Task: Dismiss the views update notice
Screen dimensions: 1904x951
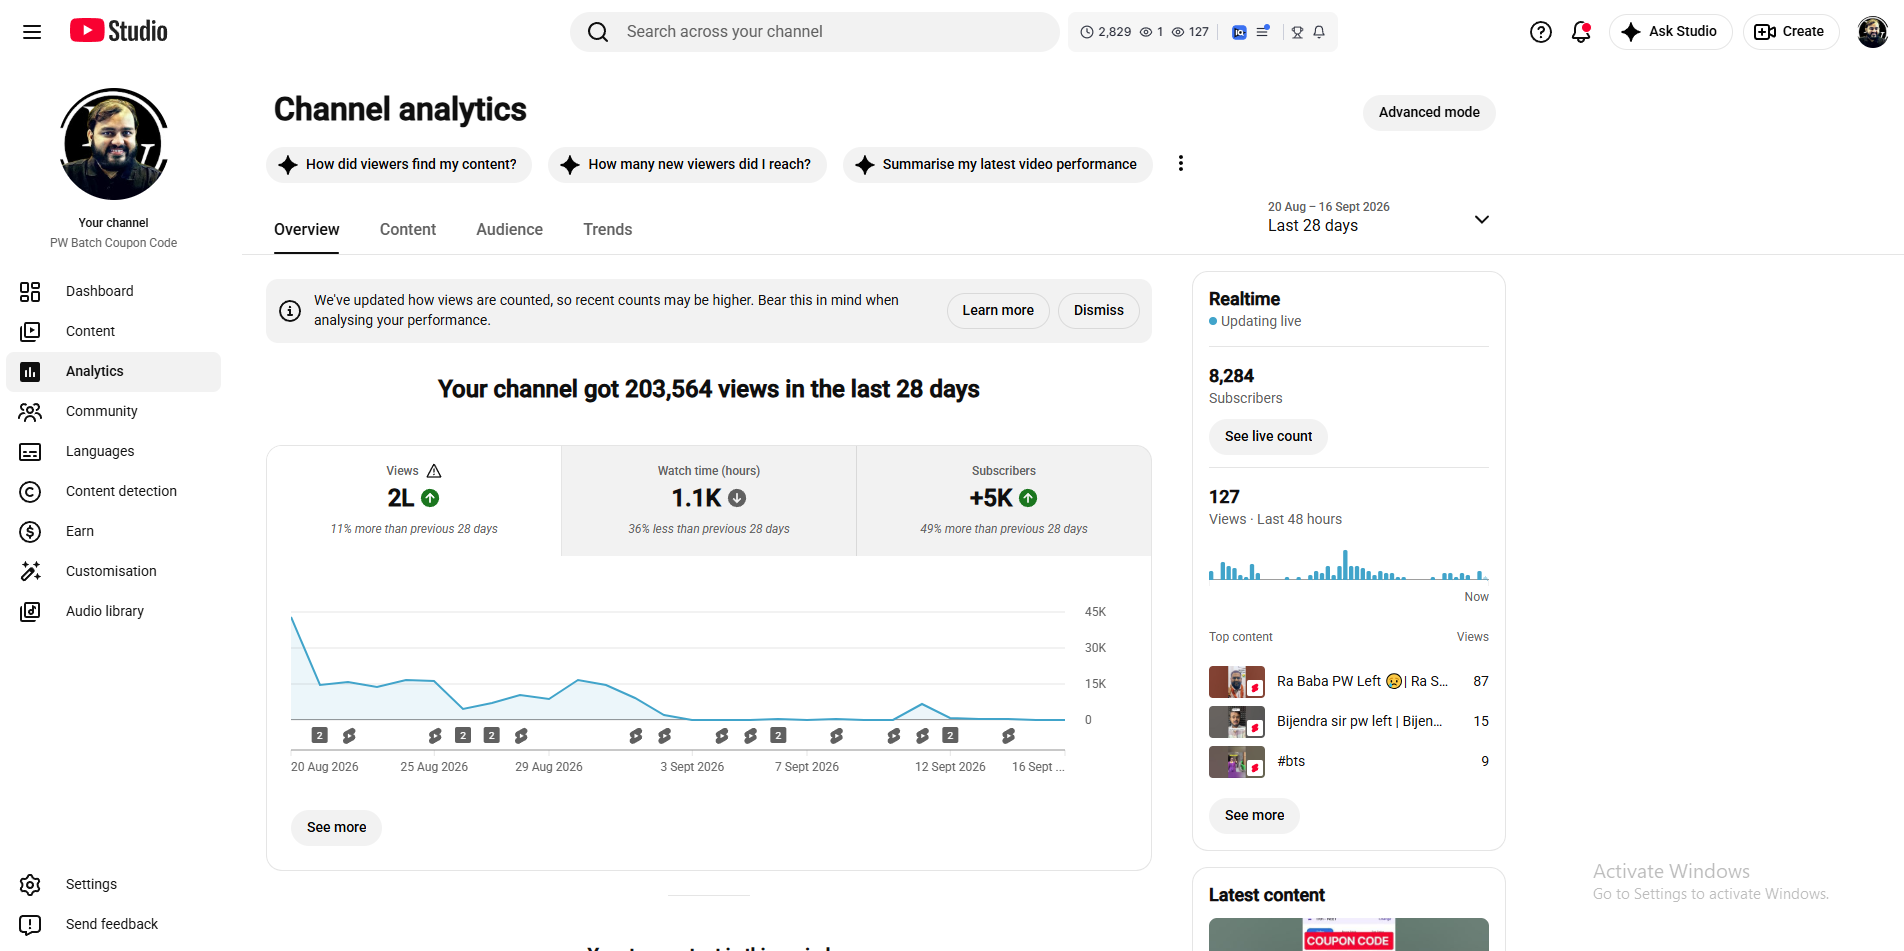Action: pyautogui.click(x=1099, y=311)
